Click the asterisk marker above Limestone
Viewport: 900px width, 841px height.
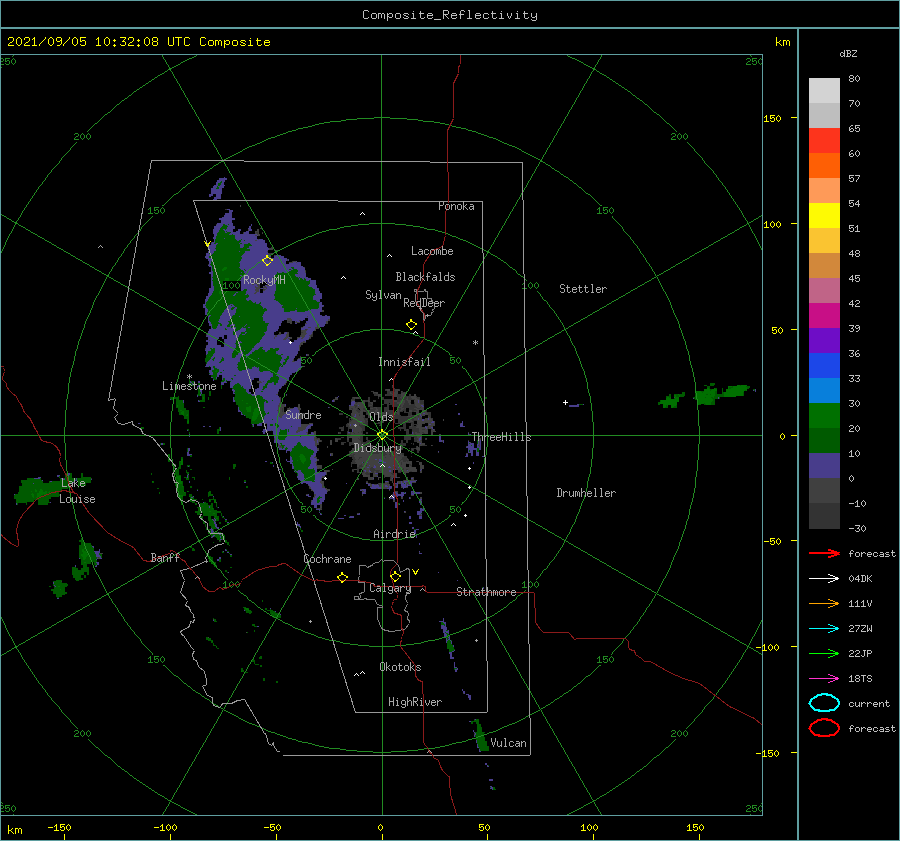click(189, 378)
